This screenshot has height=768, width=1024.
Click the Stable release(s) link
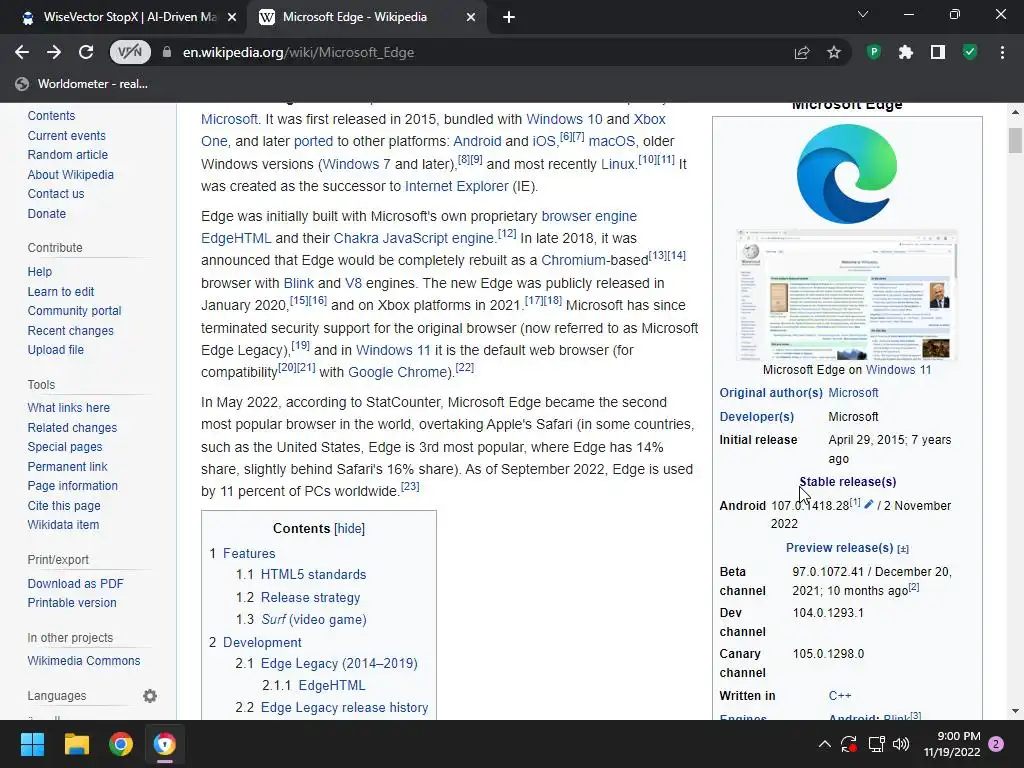(848, 482)
